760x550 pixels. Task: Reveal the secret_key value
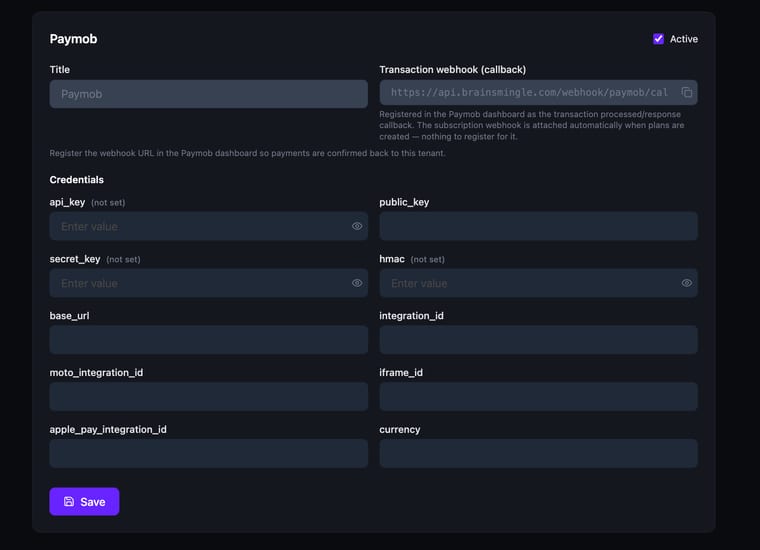(357, 283)
